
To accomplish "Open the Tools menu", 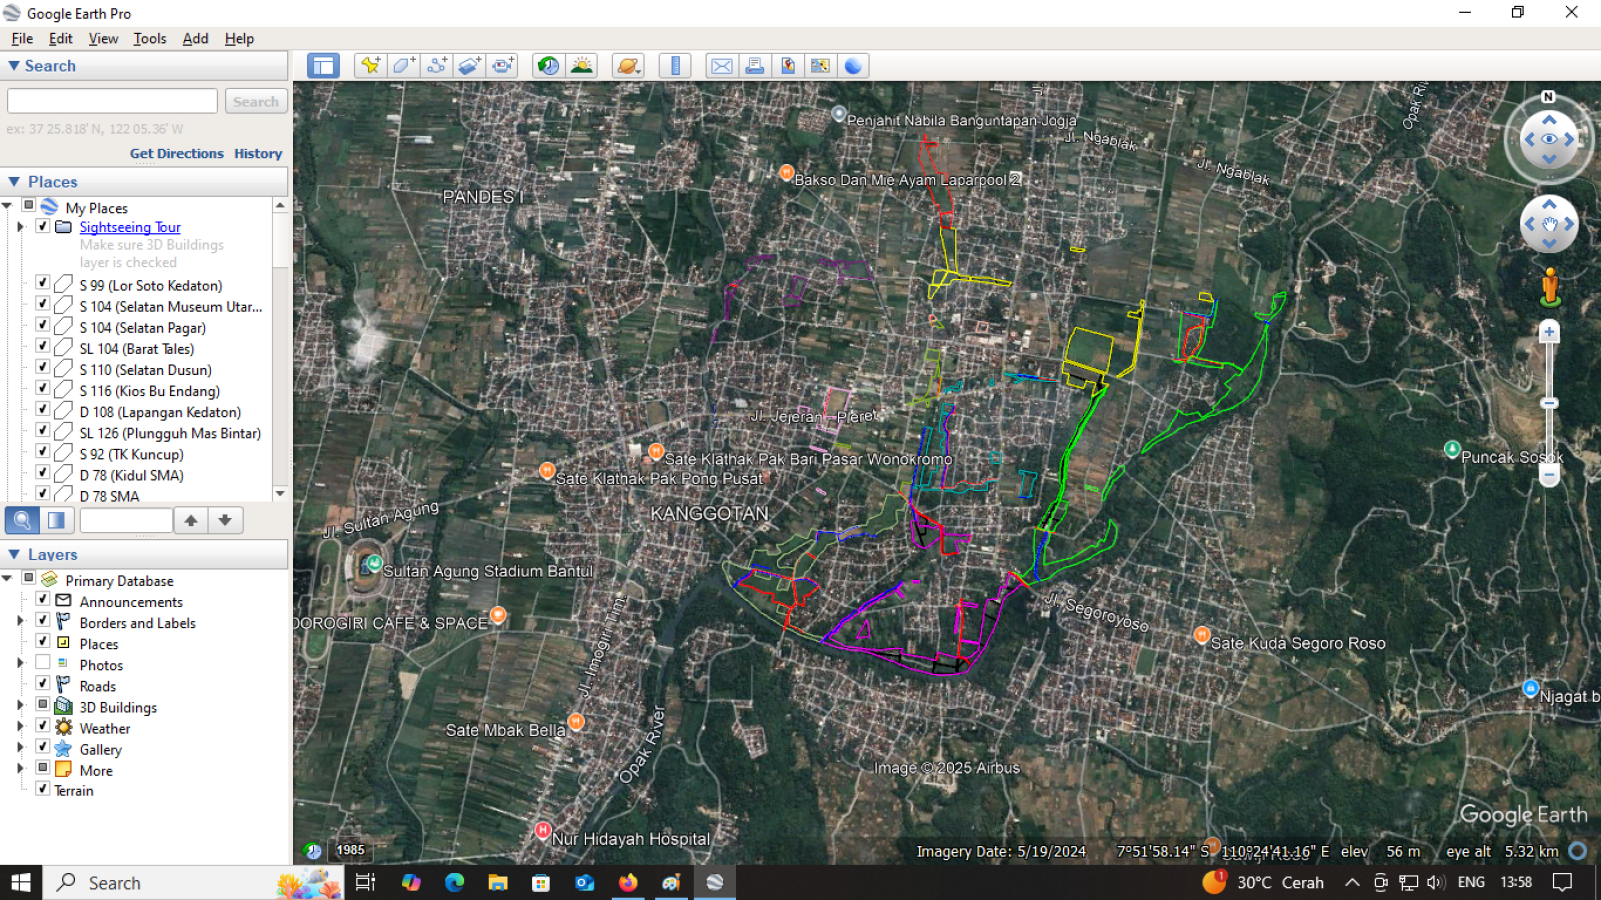I will [150, 39].
